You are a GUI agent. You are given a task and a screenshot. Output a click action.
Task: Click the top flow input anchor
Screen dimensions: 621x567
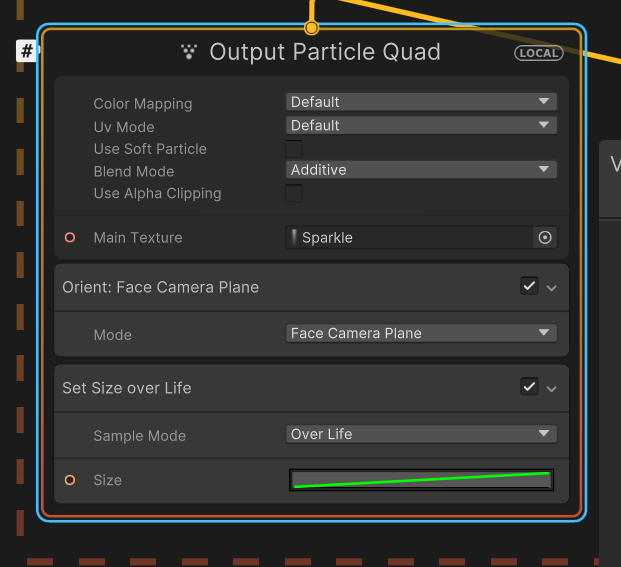tap(312, 28)
